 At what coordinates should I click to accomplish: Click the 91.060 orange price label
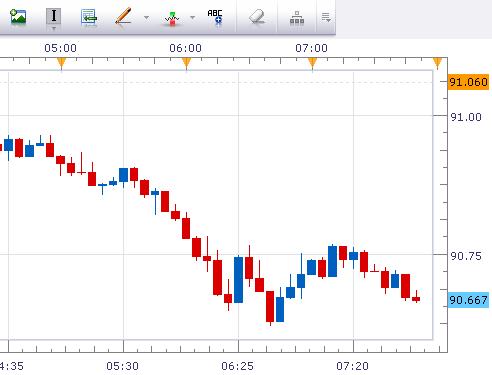tap(468, 82)
